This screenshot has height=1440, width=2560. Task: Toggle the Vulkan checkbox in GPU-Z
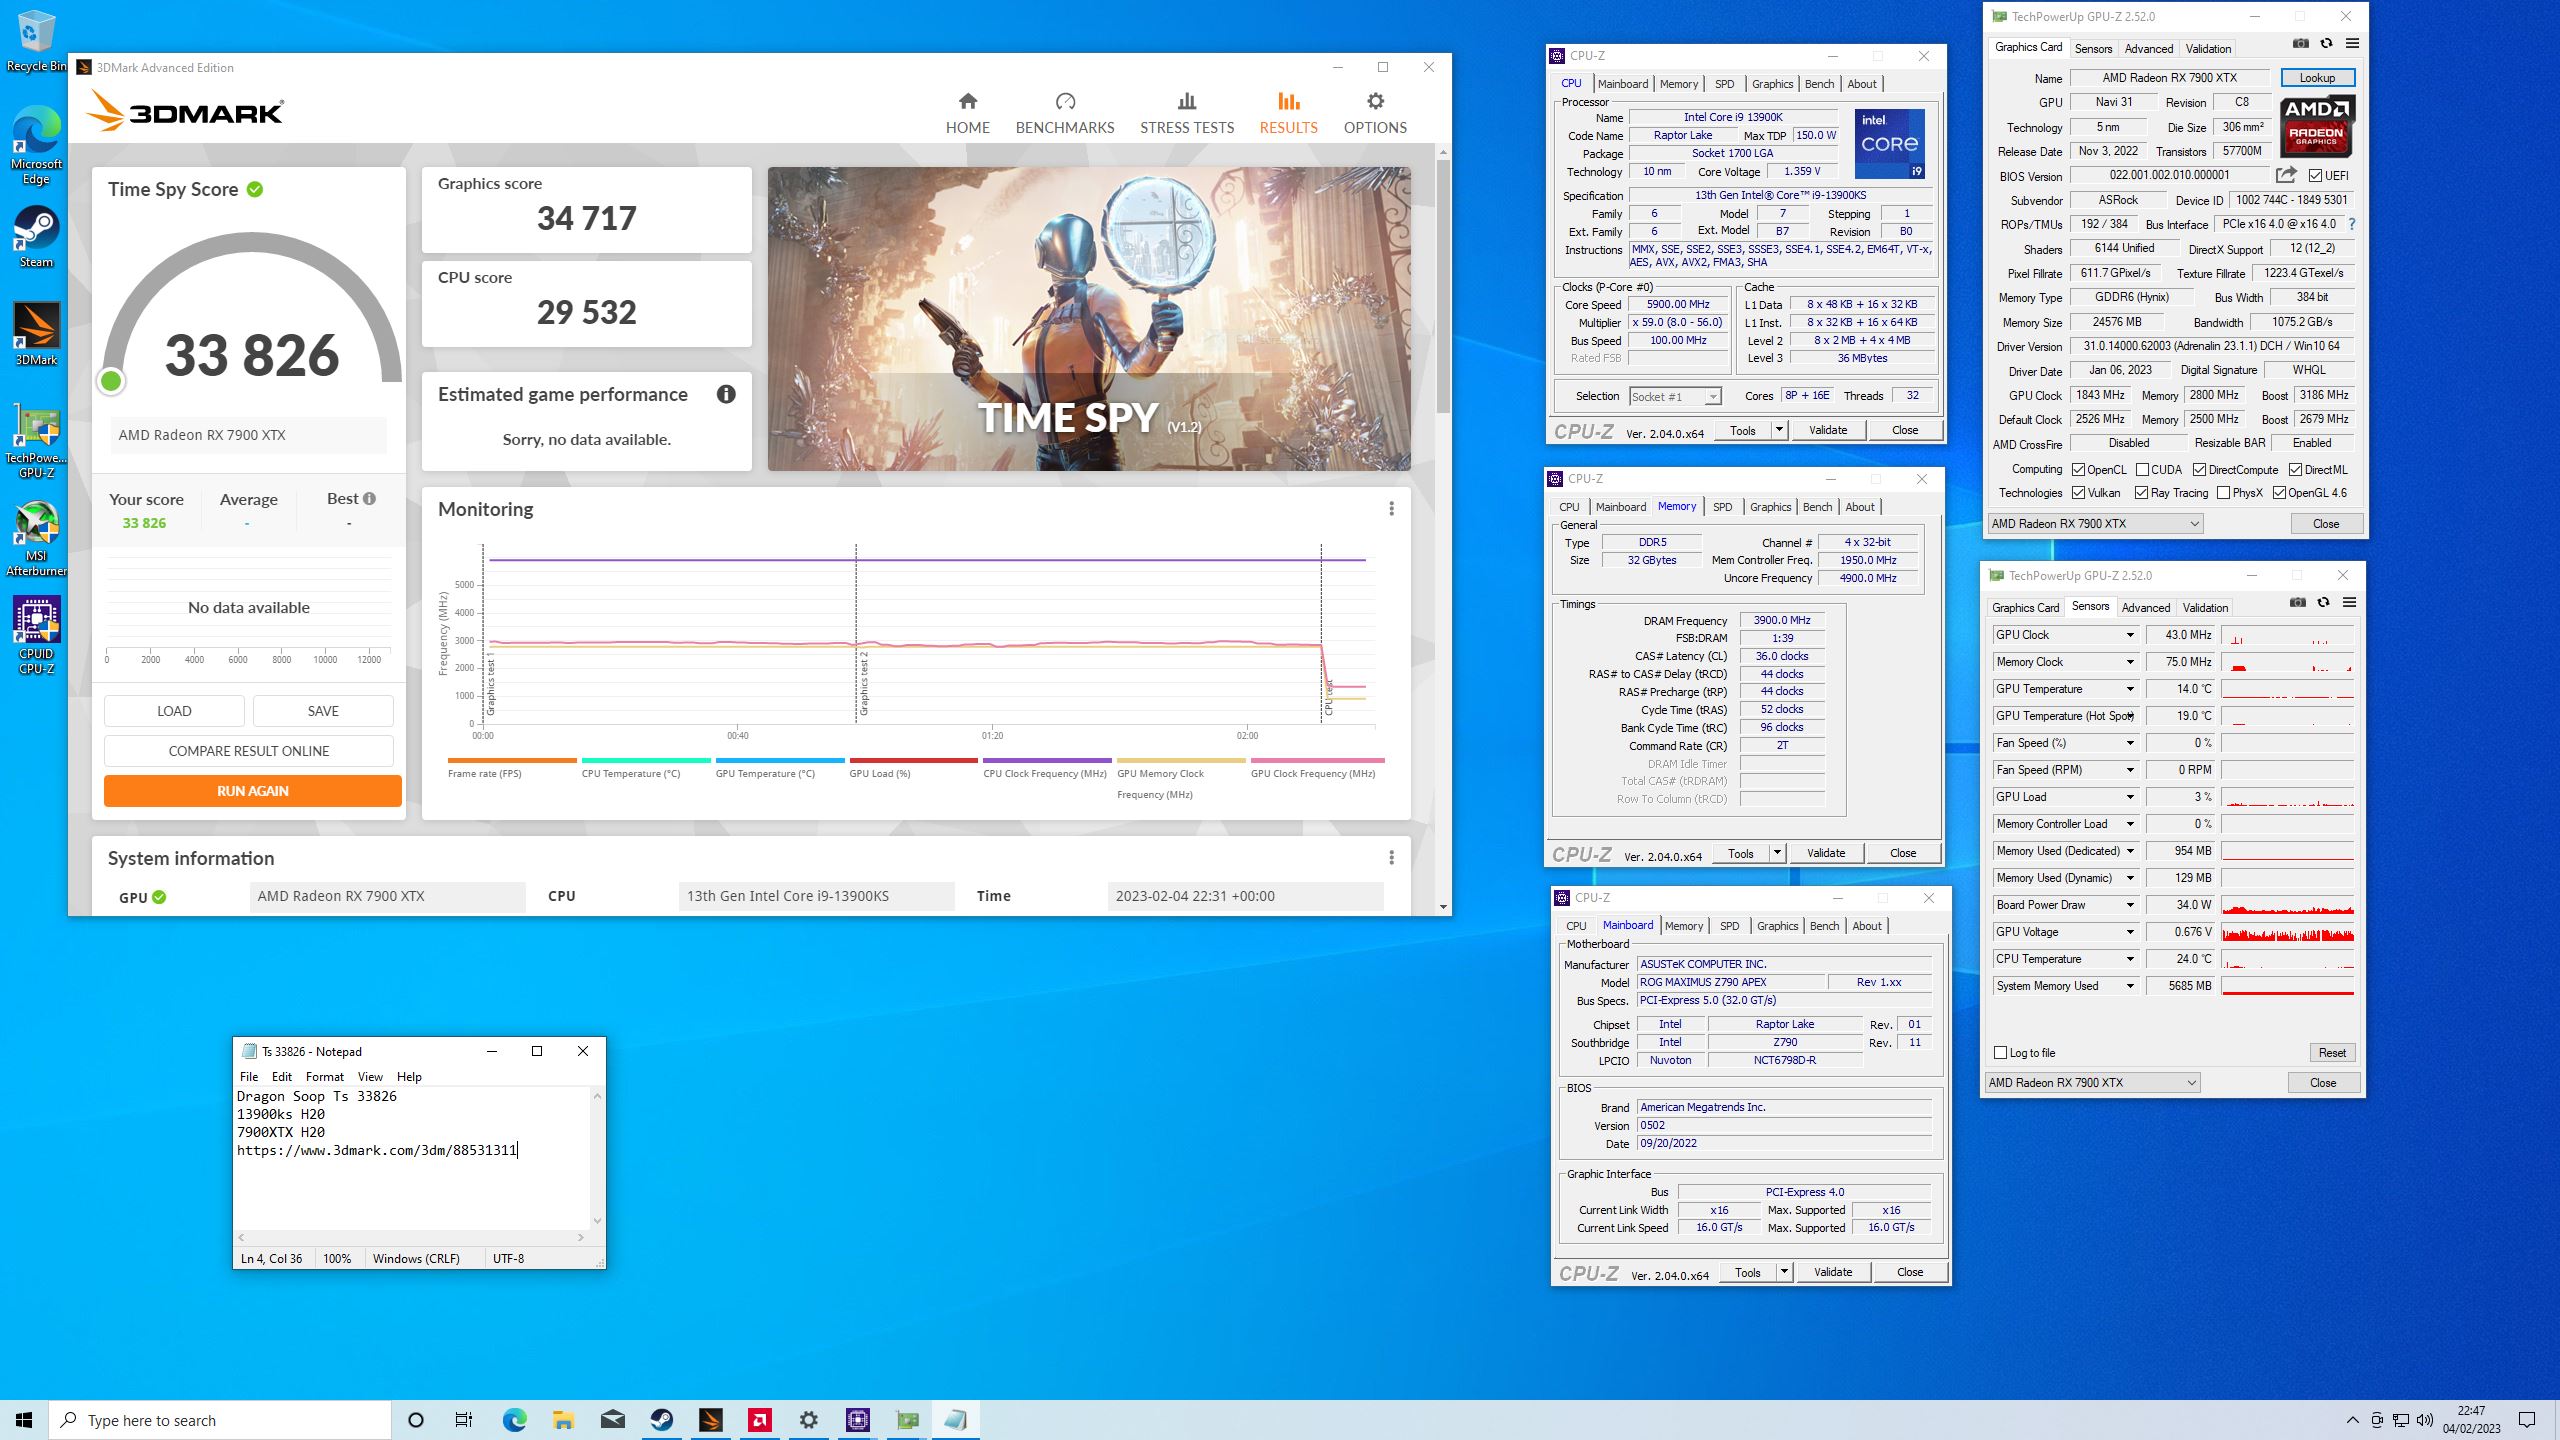2079,493
